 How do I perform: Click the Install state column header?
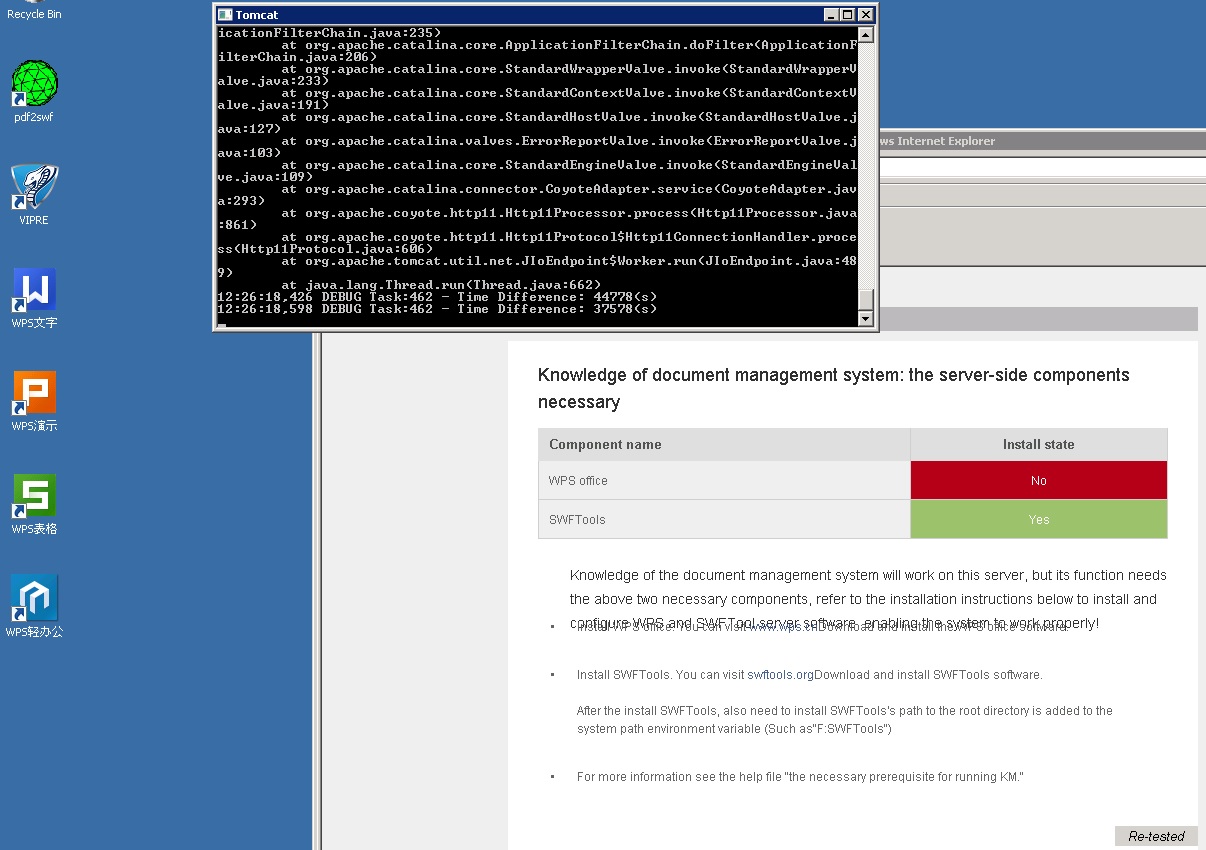click(x=1039, y=445)
